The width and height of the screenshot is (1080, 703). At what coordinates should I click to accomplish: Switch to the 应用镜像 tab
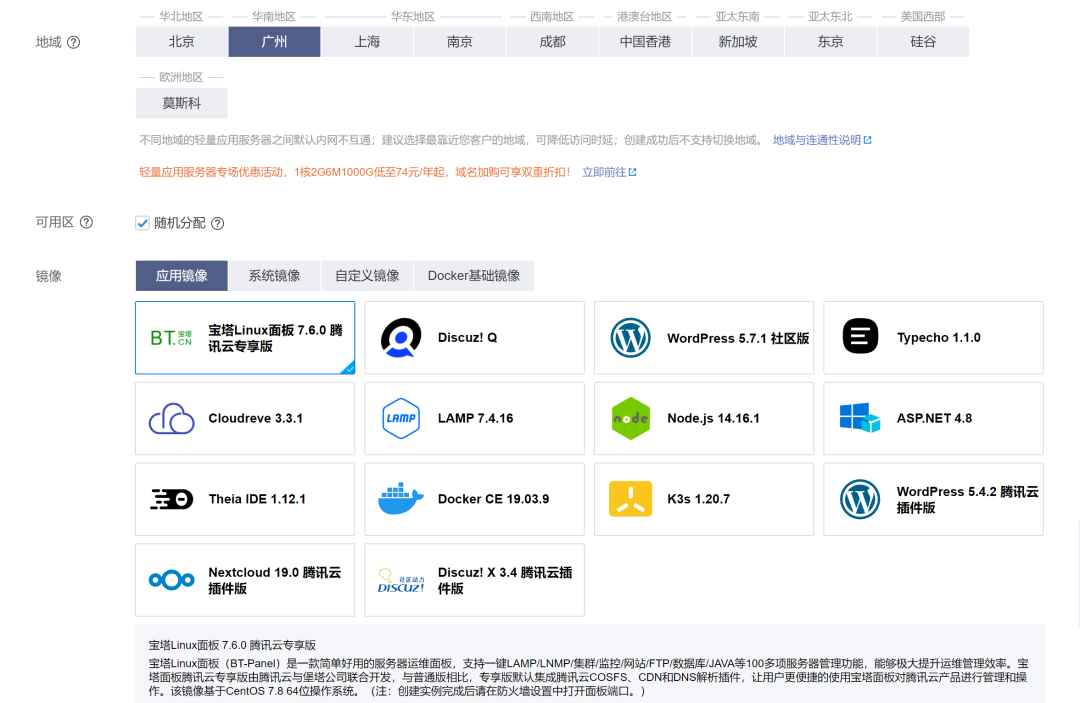click(182, 275)
